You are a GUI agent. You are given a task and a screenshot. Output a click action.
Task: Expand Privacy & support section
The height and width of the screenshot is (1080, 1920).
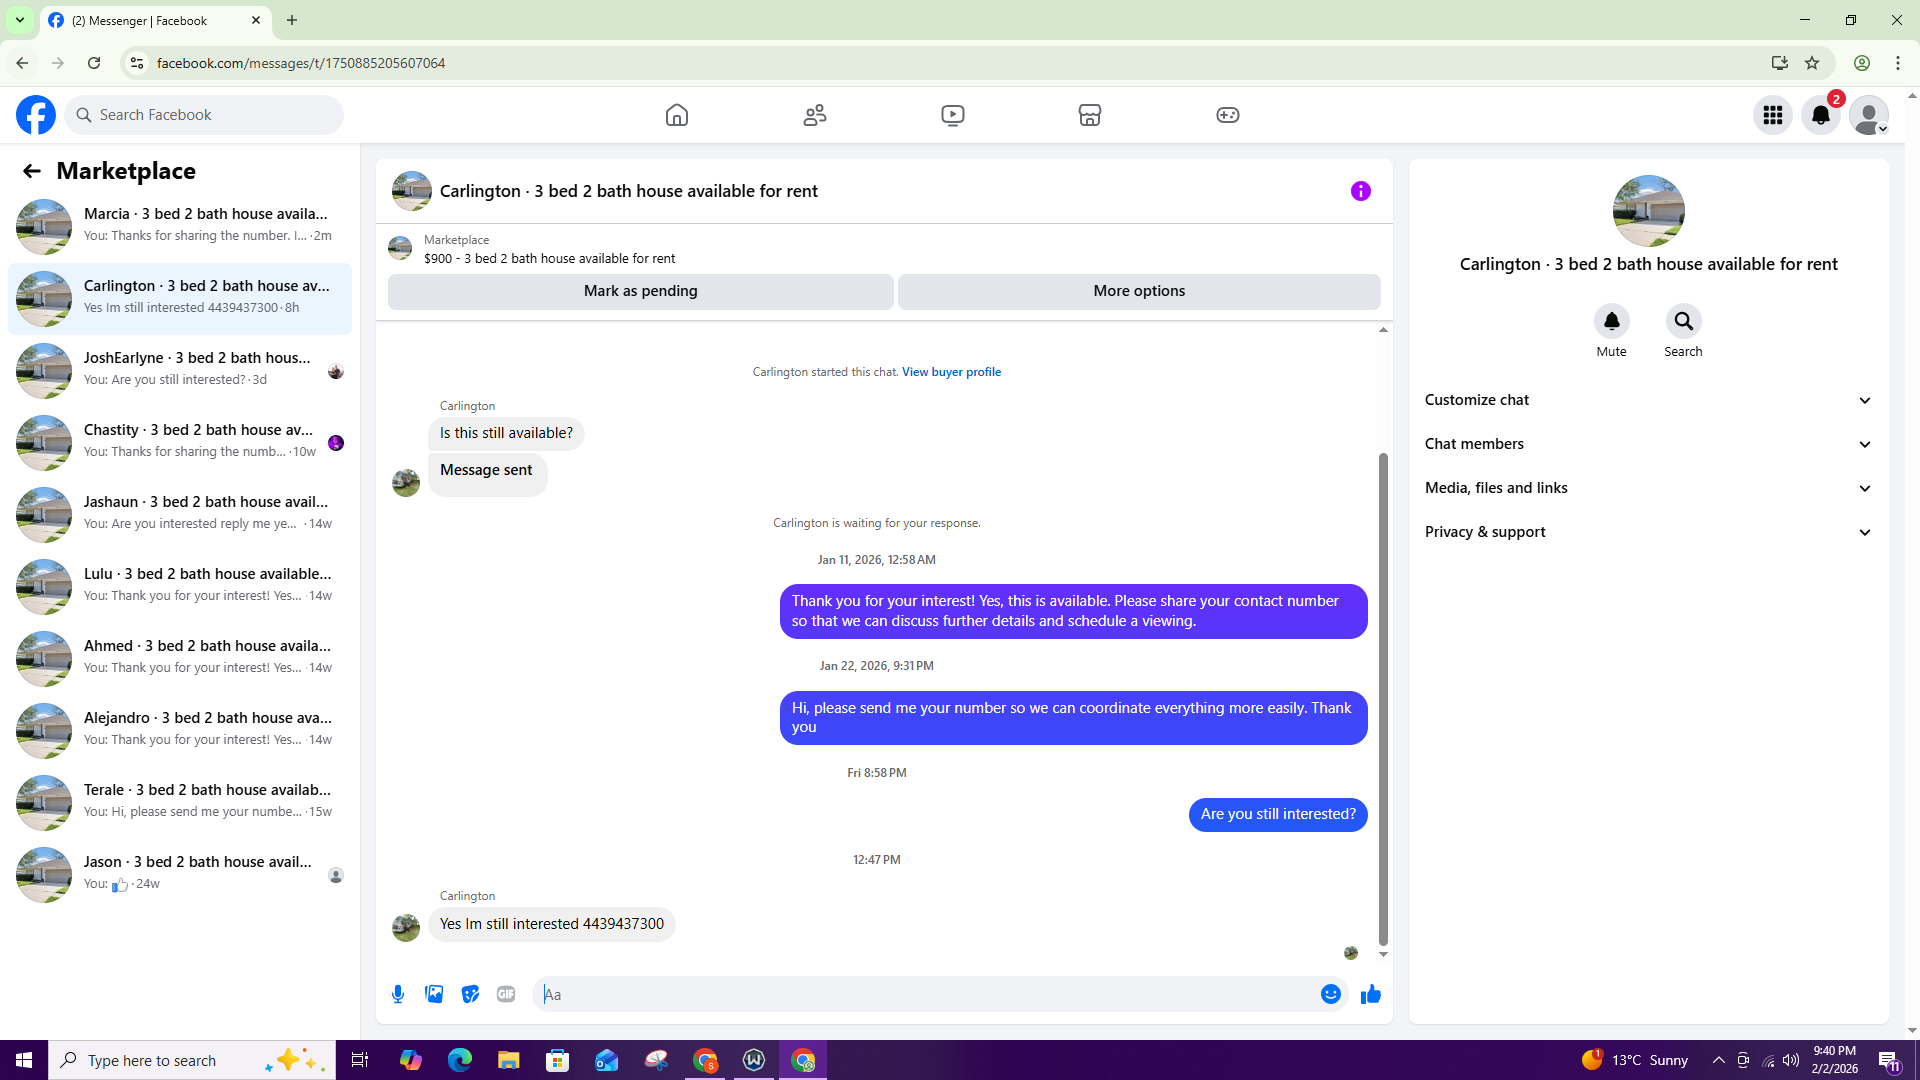pyautogui.click(x=1648, y=532)
